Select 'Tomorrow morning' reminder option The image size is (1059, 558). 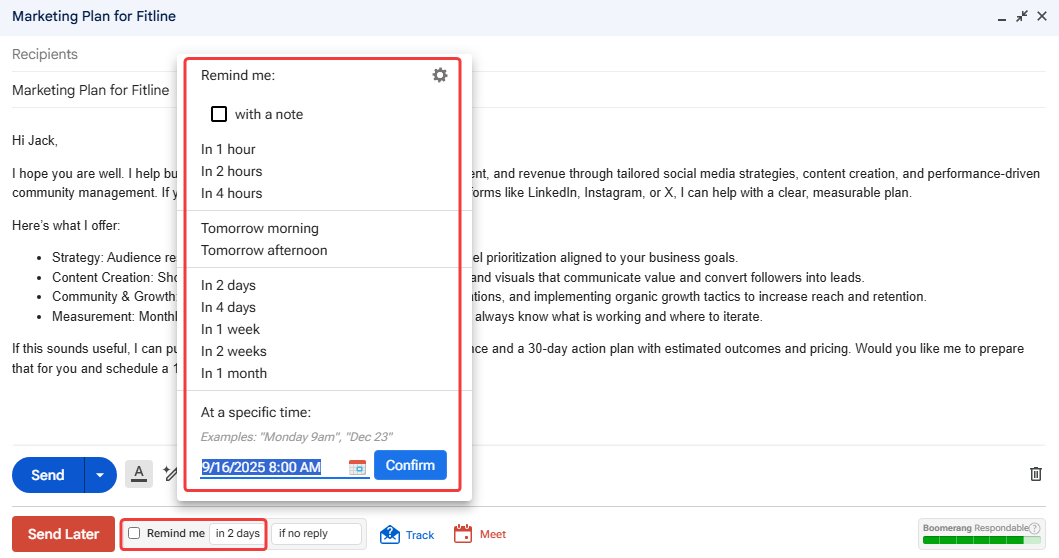[259, 228]
